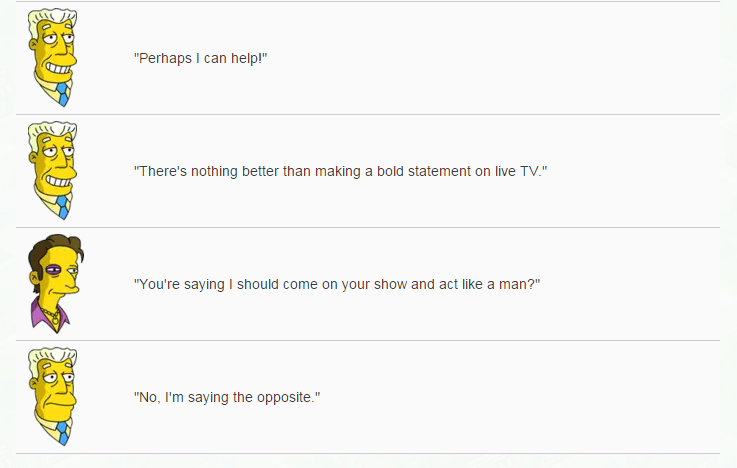Click the bruised black eye on the third portrait
737x468 pixels.
[53, 270]
